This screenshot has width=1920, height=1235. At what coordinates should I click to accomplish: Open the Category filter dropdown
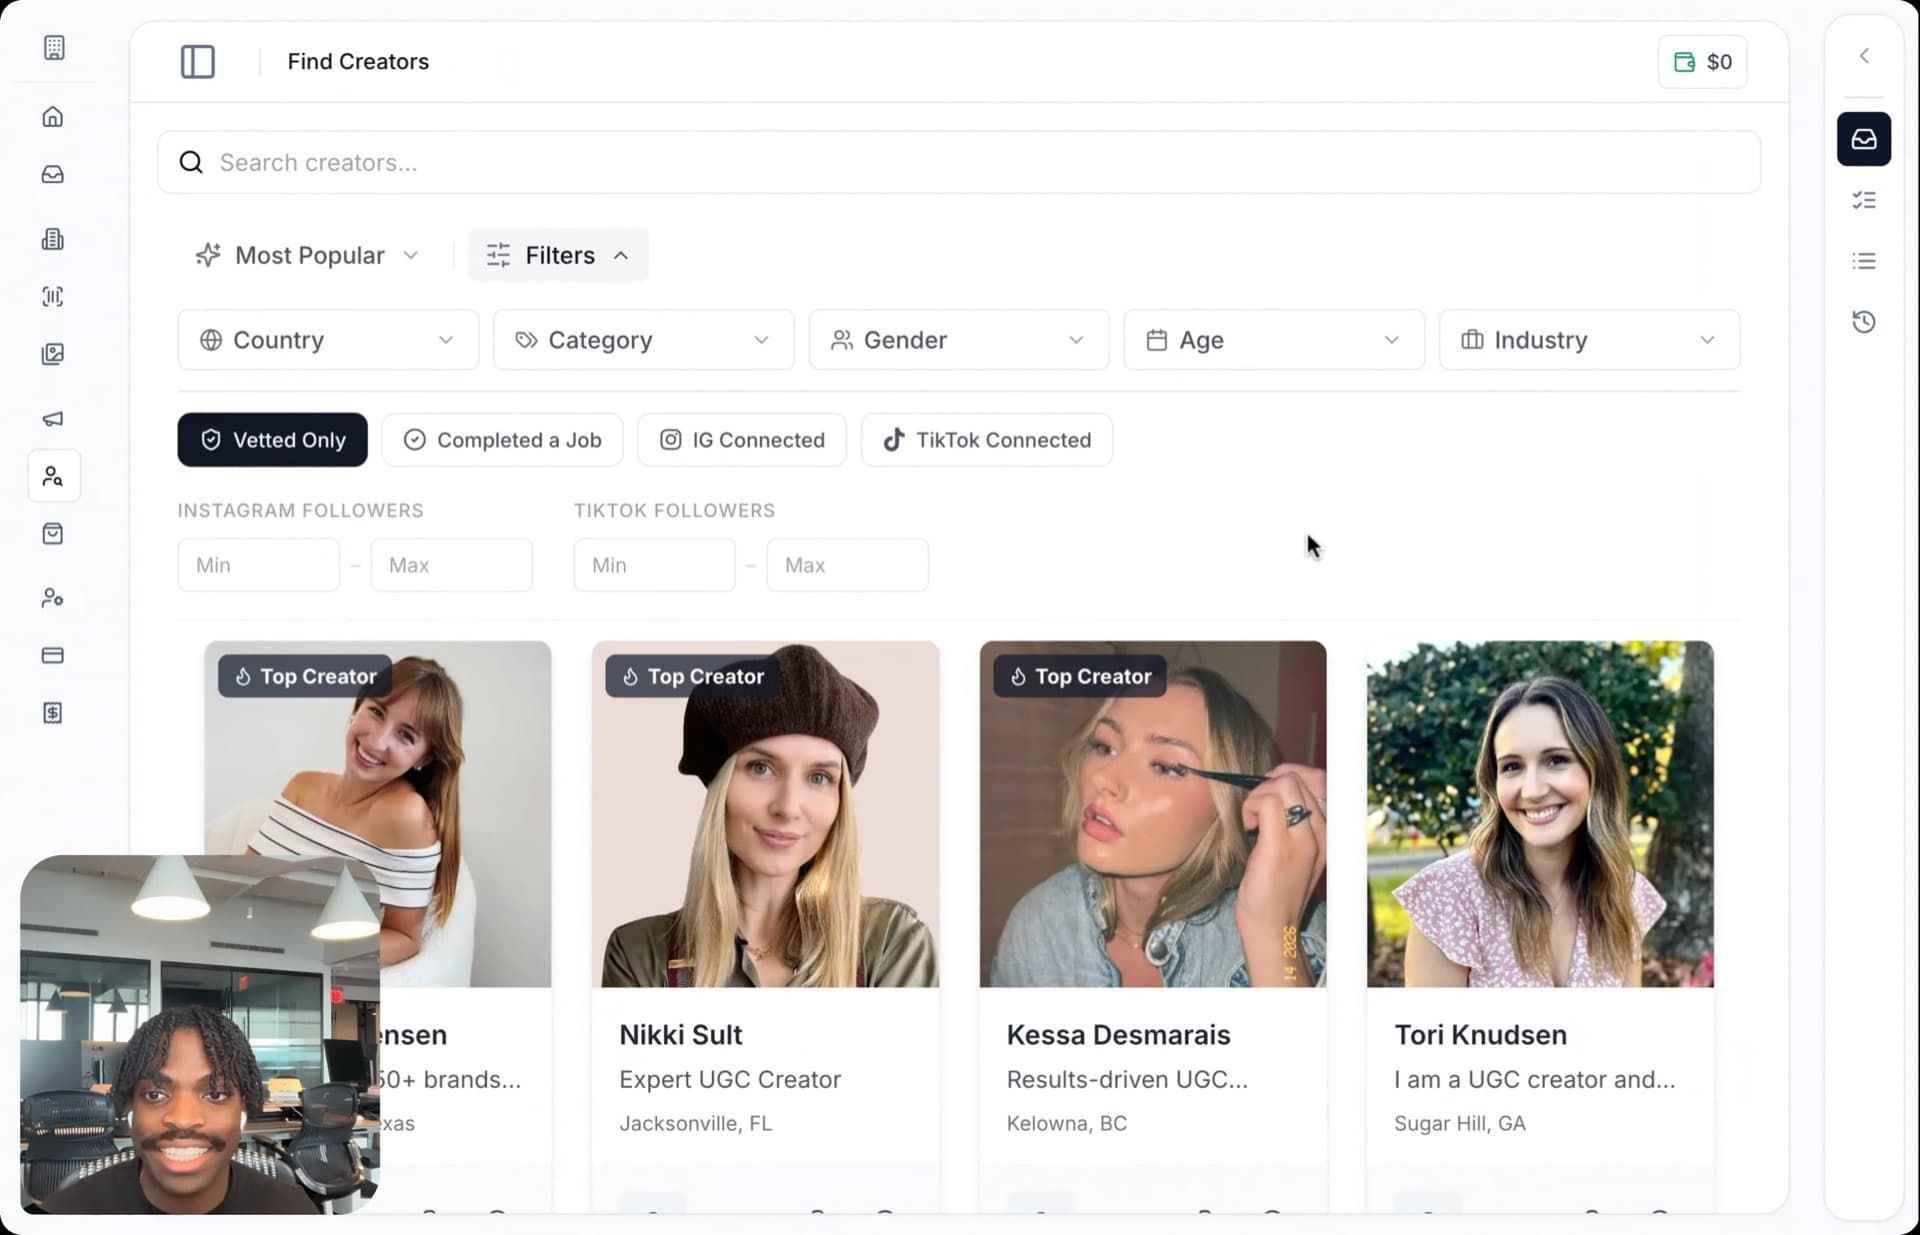tap(643, 340)
